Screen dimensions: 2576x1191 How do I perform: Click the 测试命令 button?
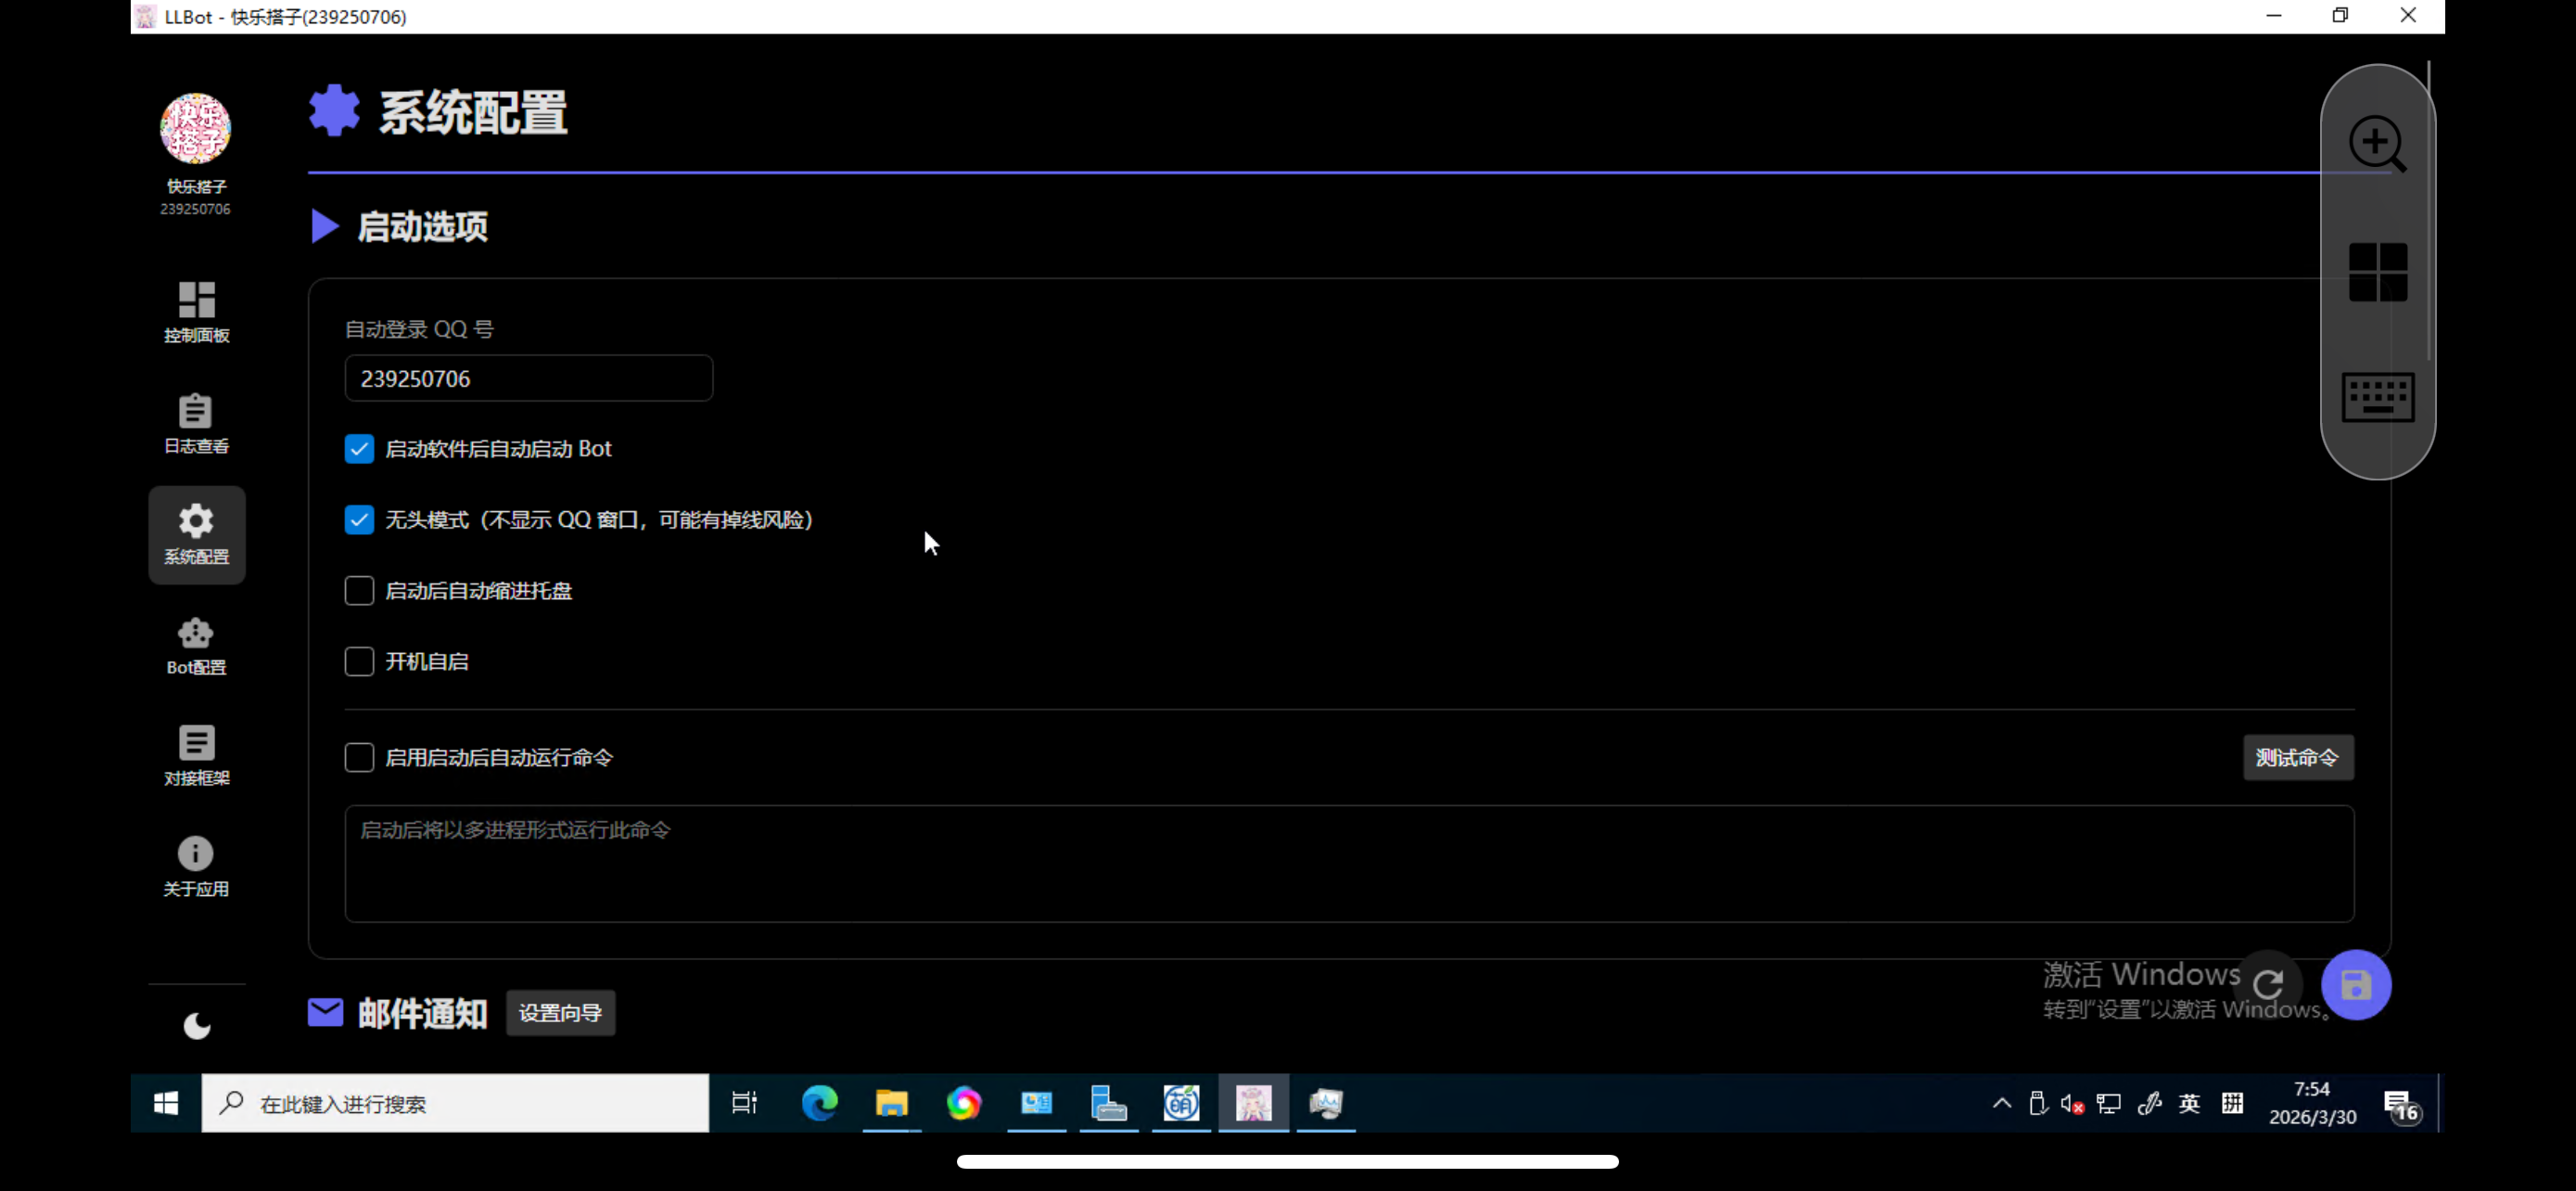click(x=2297, y=758)
